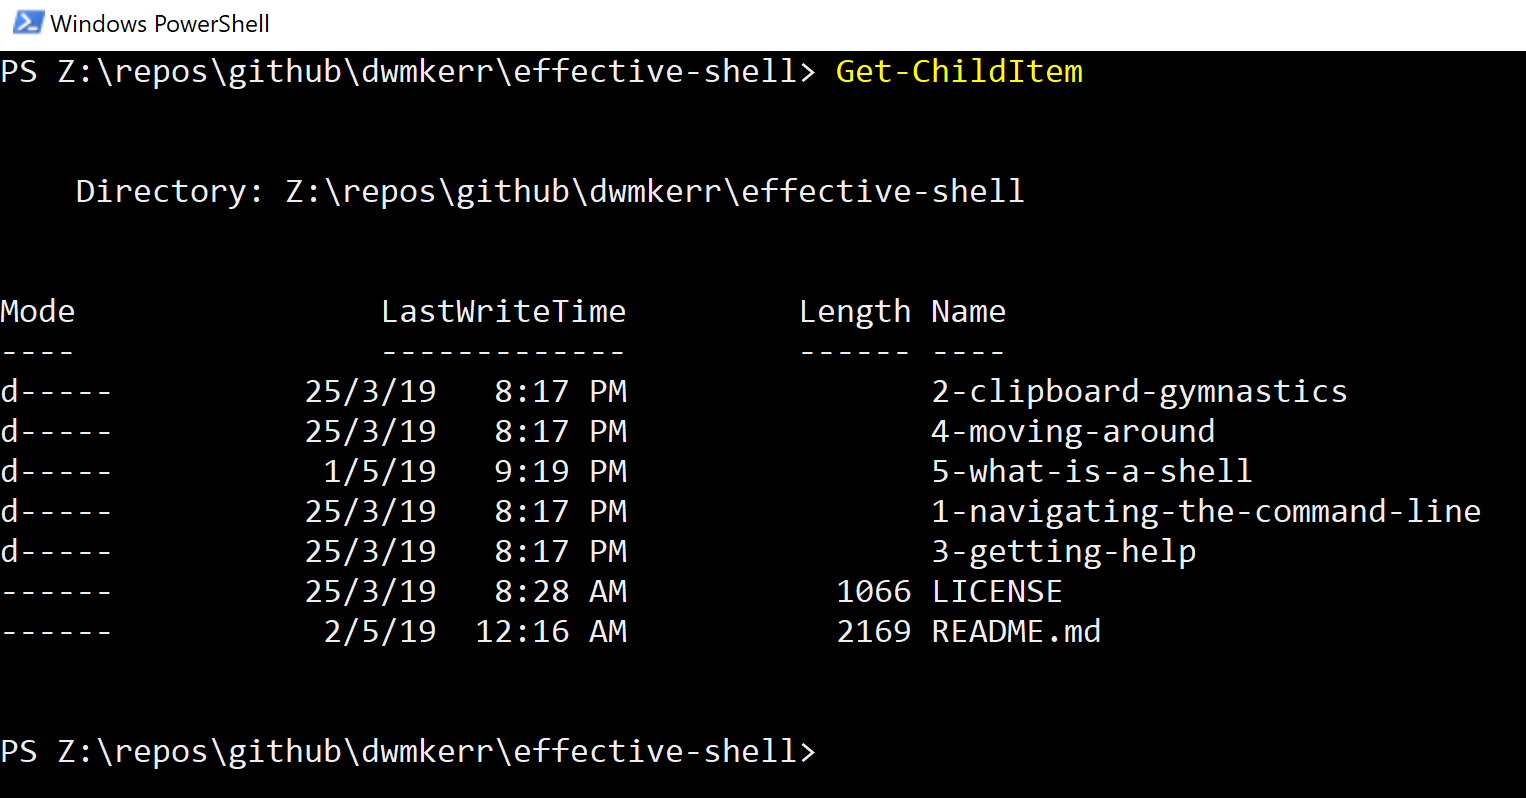This screenshot has height=798, width=1526.
Task: Click the README.md file name
Action: [1016, 632]
